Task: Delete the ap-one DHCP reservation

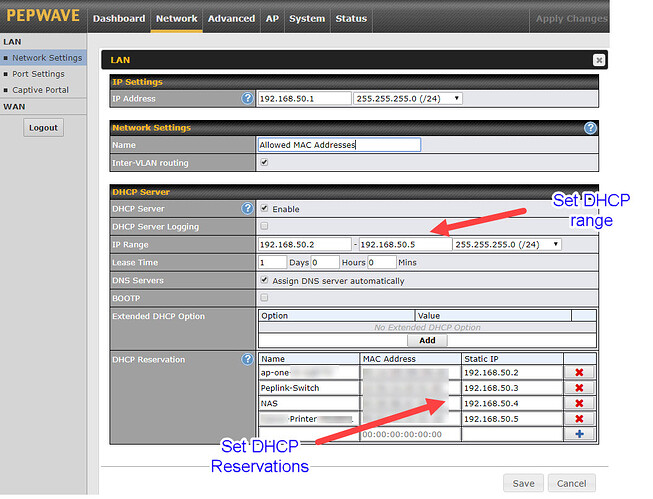Action: tap(579, 372)
